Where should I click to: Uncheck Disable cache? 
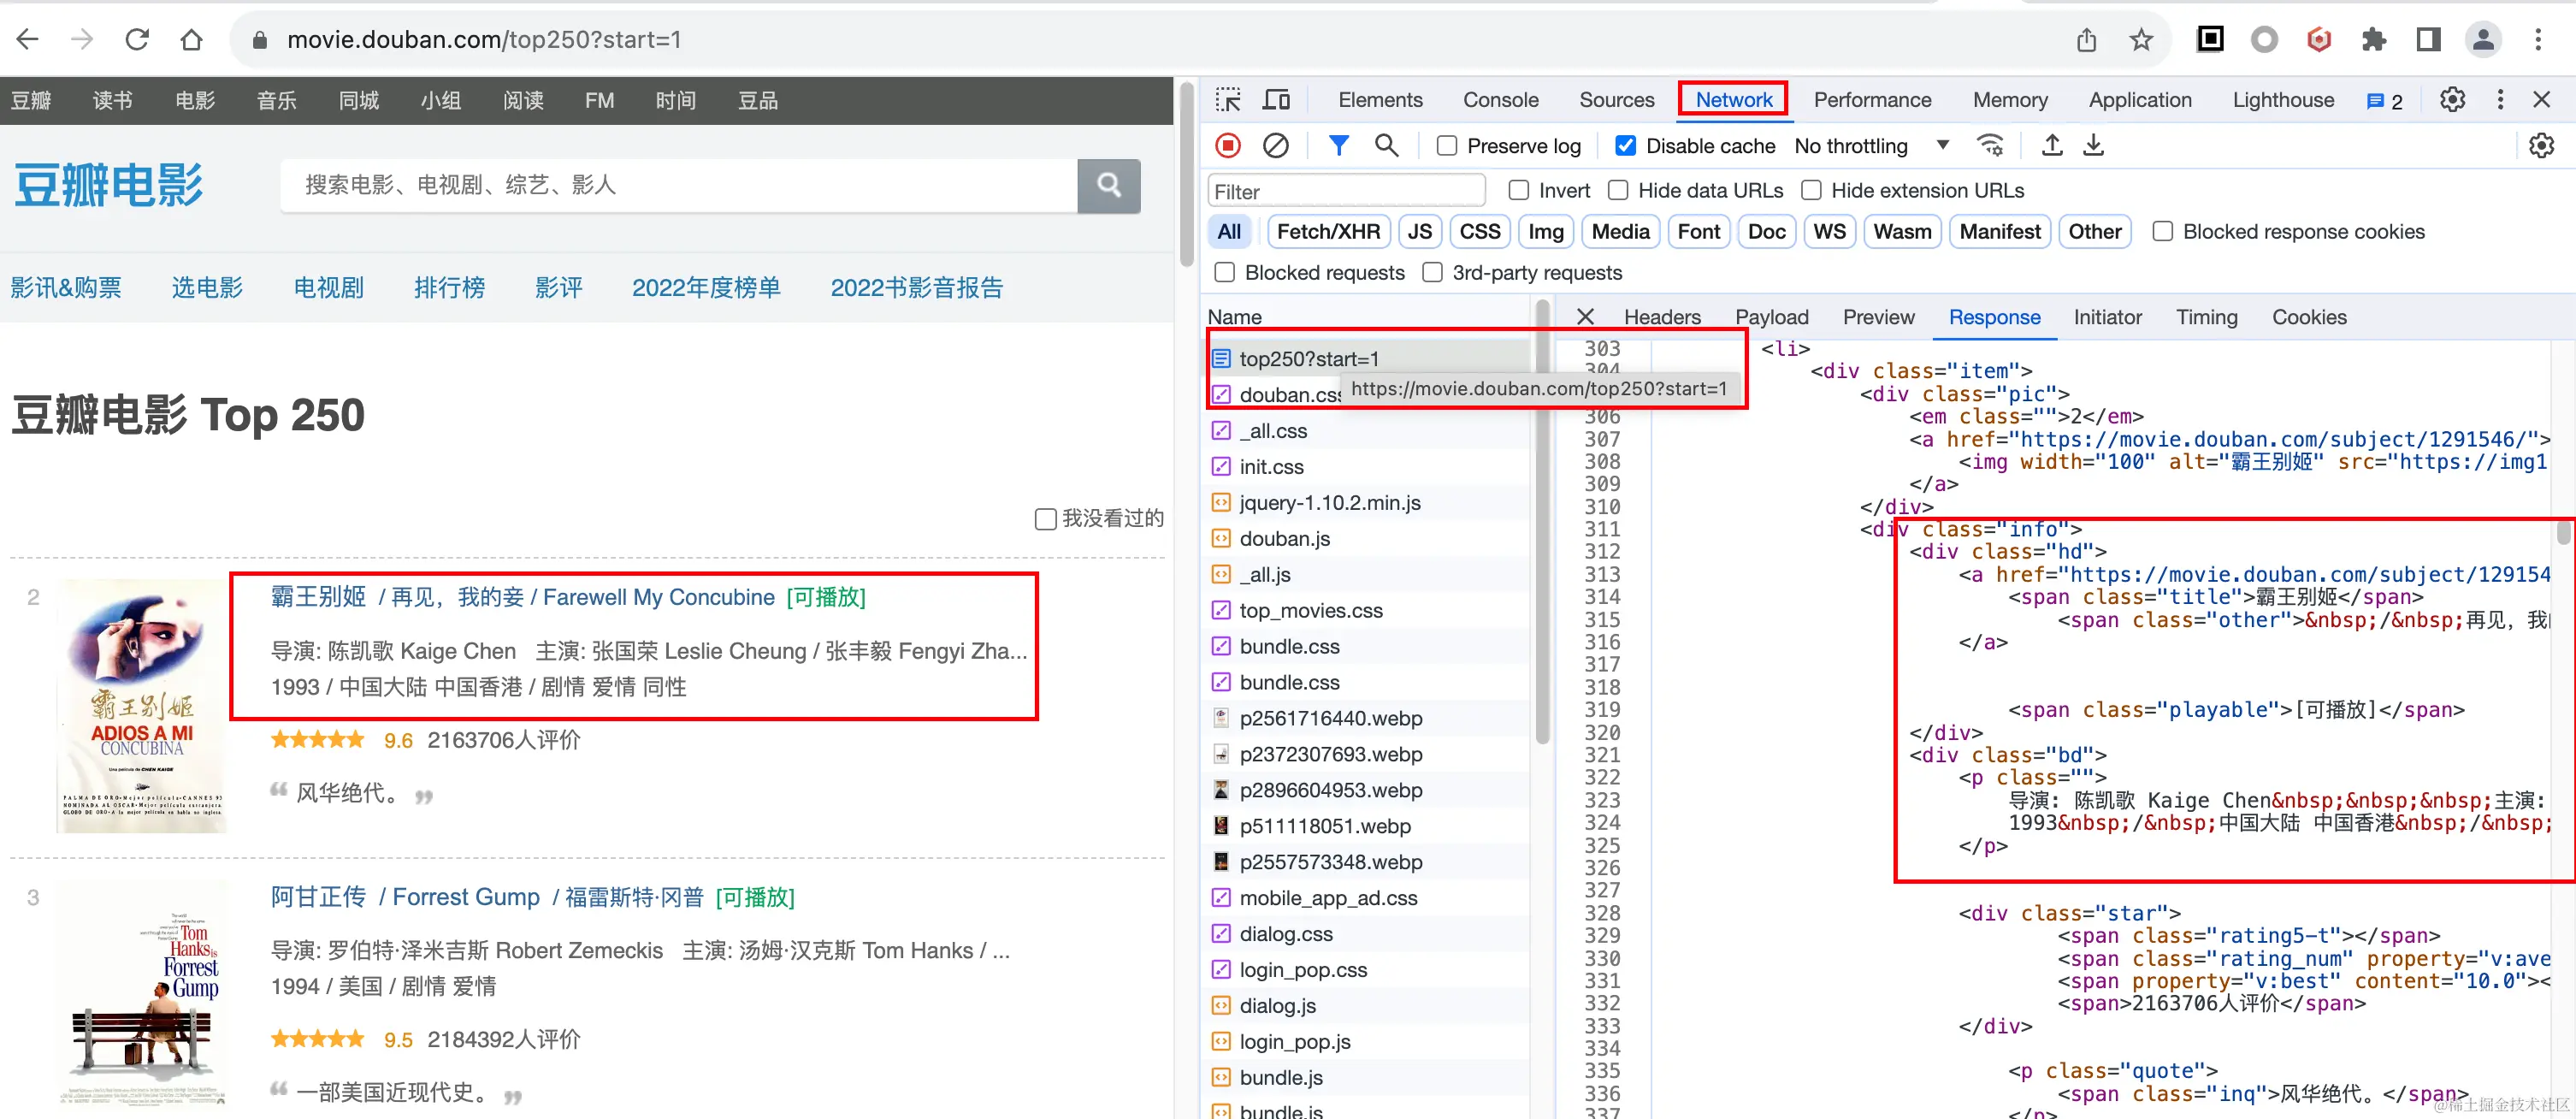click(x=1625, y=146)
